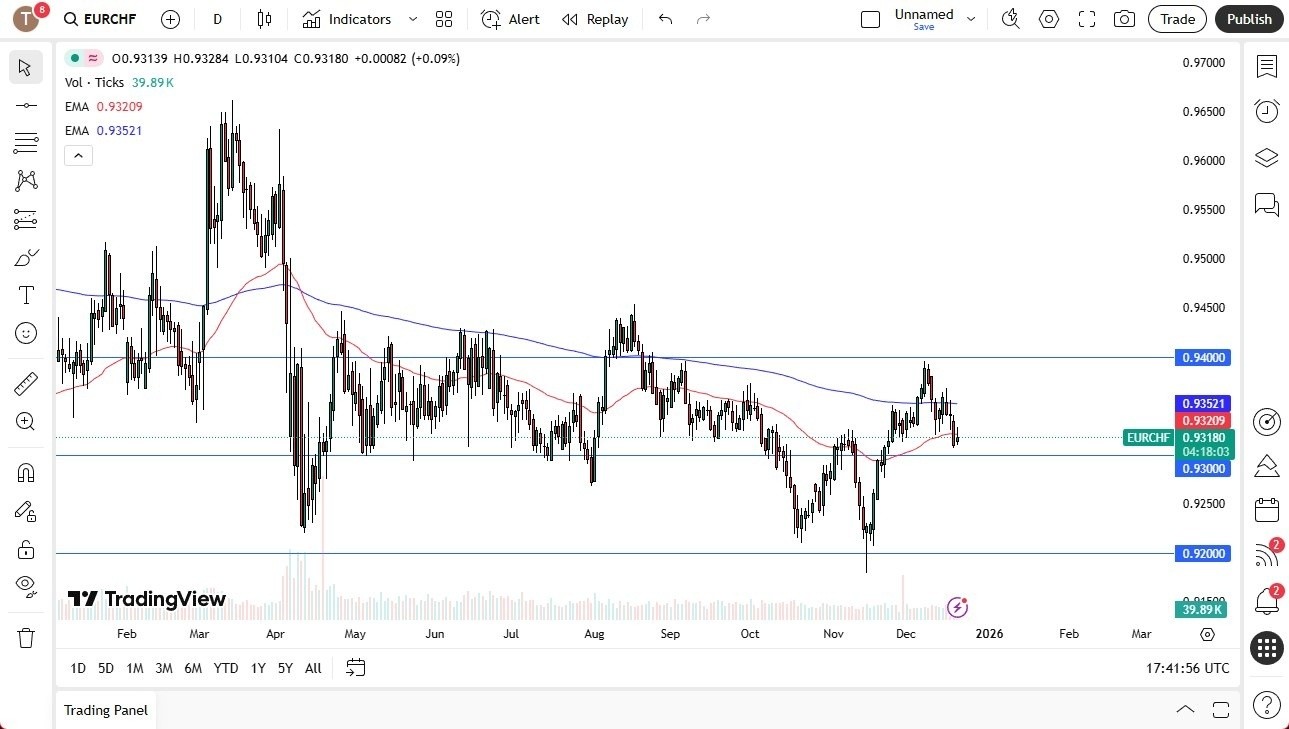Open the news feed icon with badge
Image resolution: width=1289 pixels, height=729 pixels.
click(1267, 555)
